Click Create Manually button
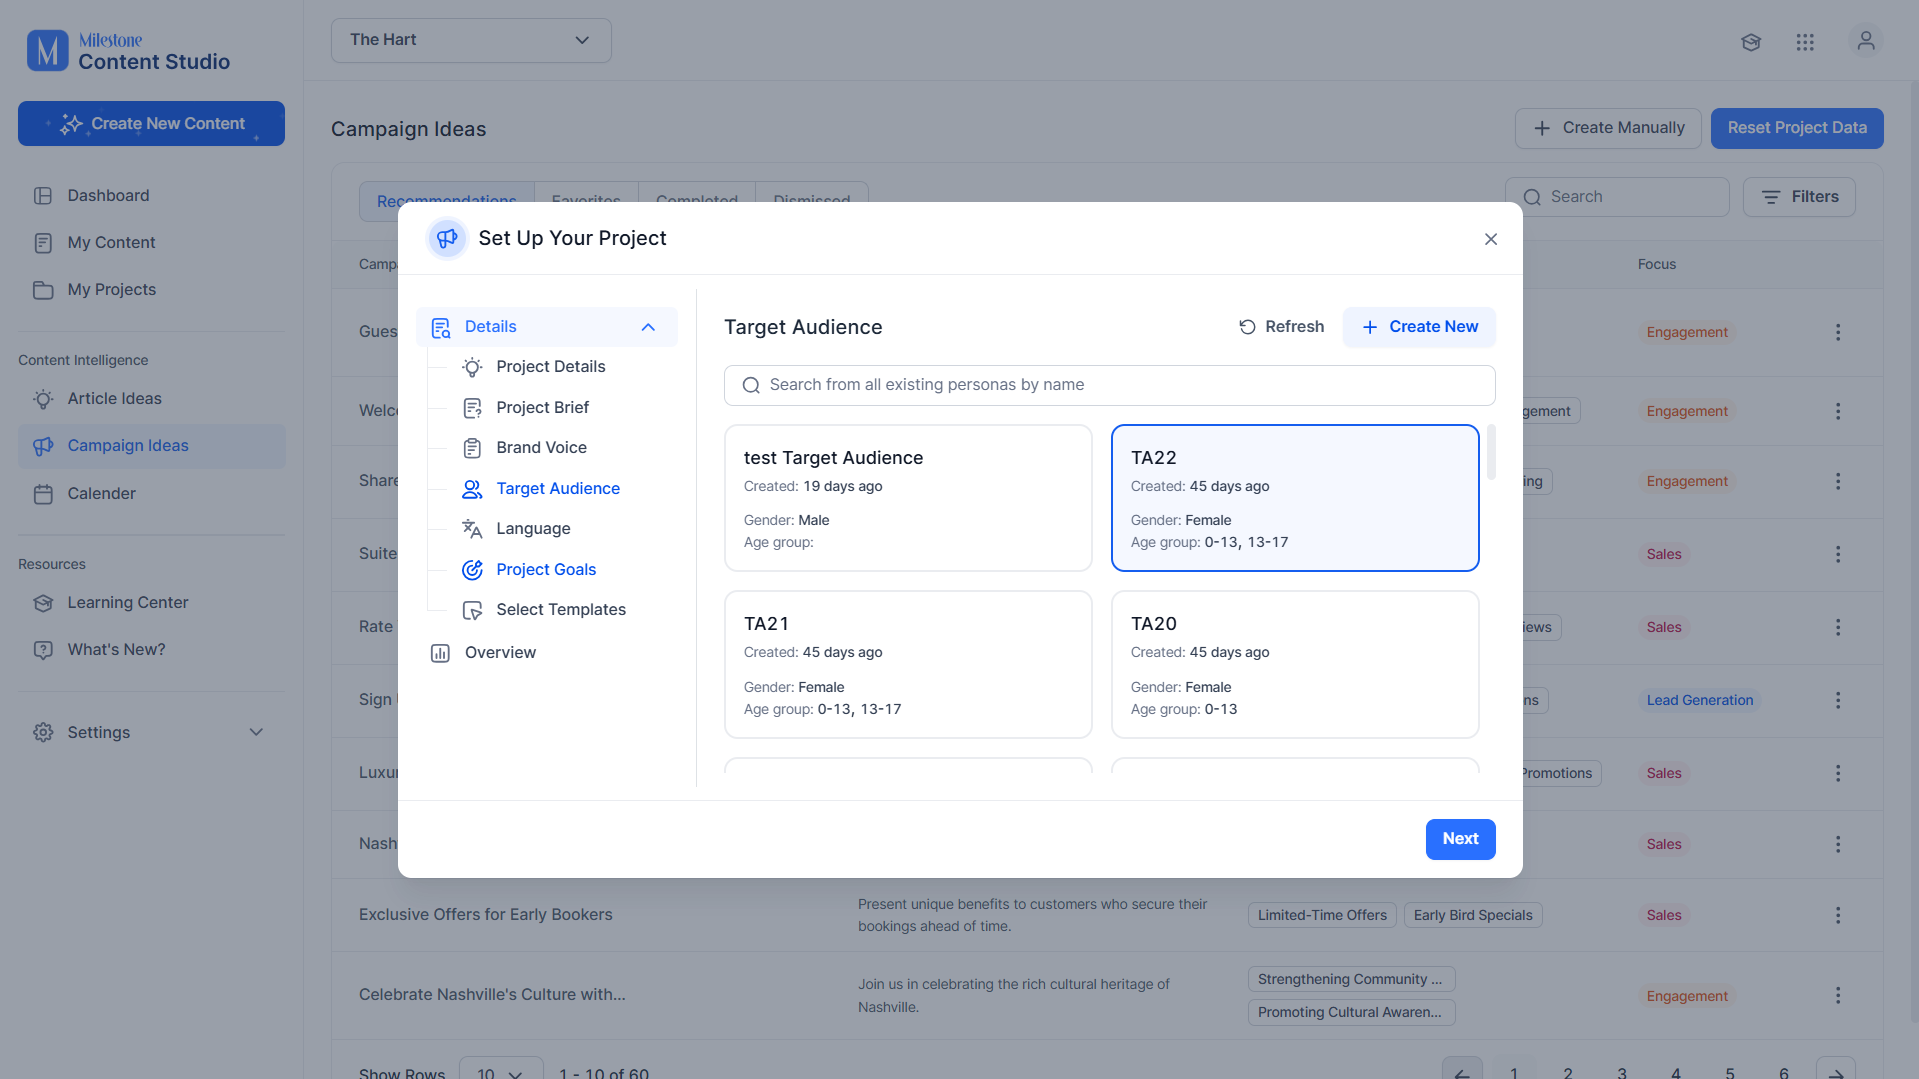This screenshot has height=1079, width=1919. point(1608,128)
